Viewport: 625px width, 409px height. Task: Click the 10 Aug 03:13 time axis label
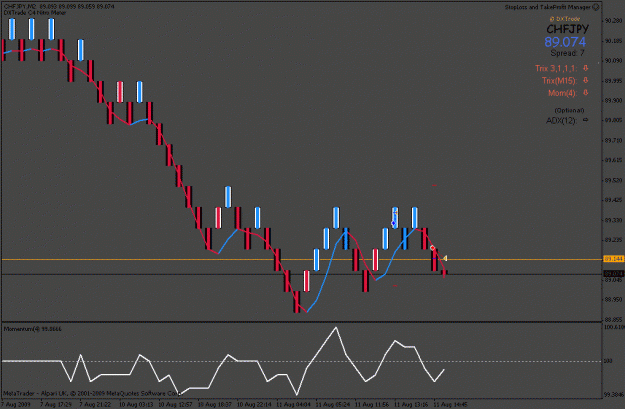[x=136, y=405]
